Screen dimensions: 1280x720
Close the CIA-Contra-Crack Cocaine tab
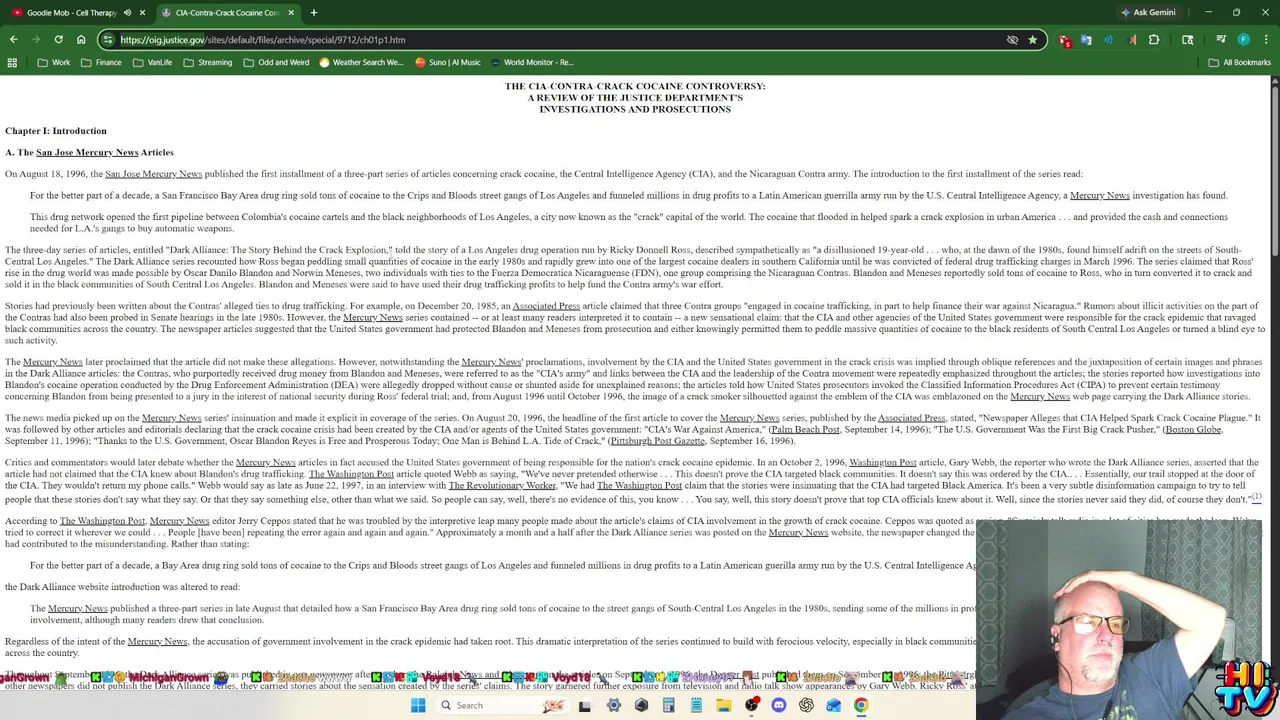291,13
